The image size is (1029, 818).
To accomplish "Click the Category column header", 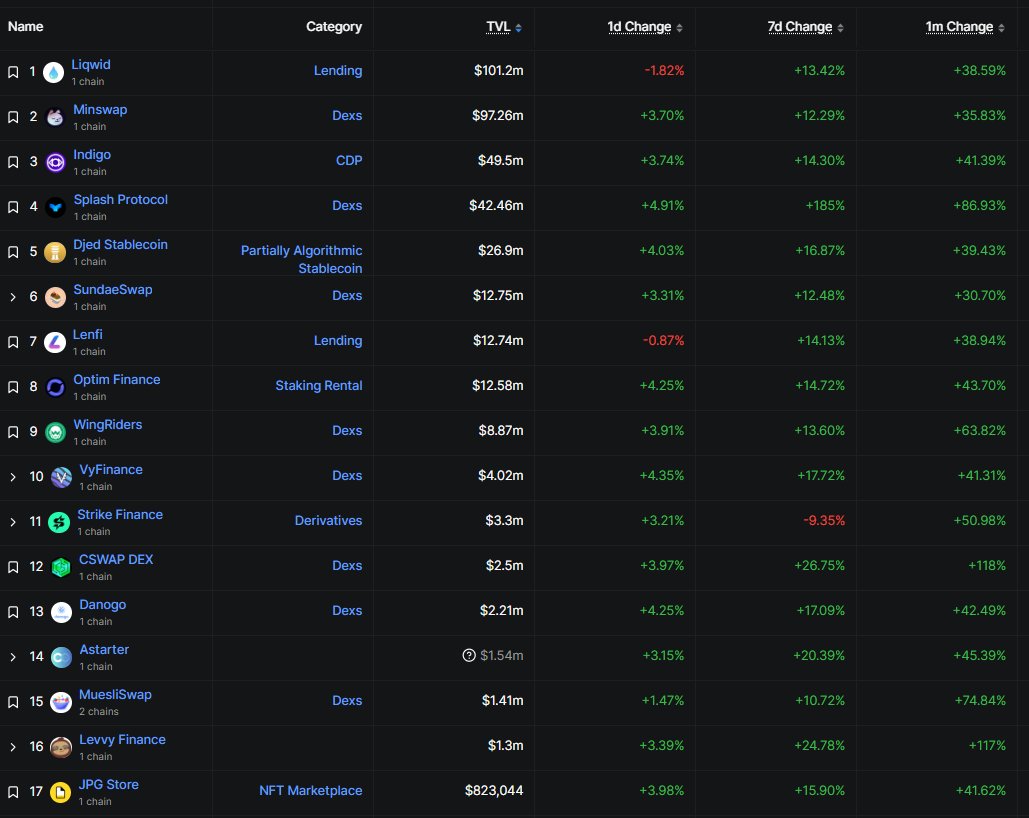I will click(x=334, y=27).
